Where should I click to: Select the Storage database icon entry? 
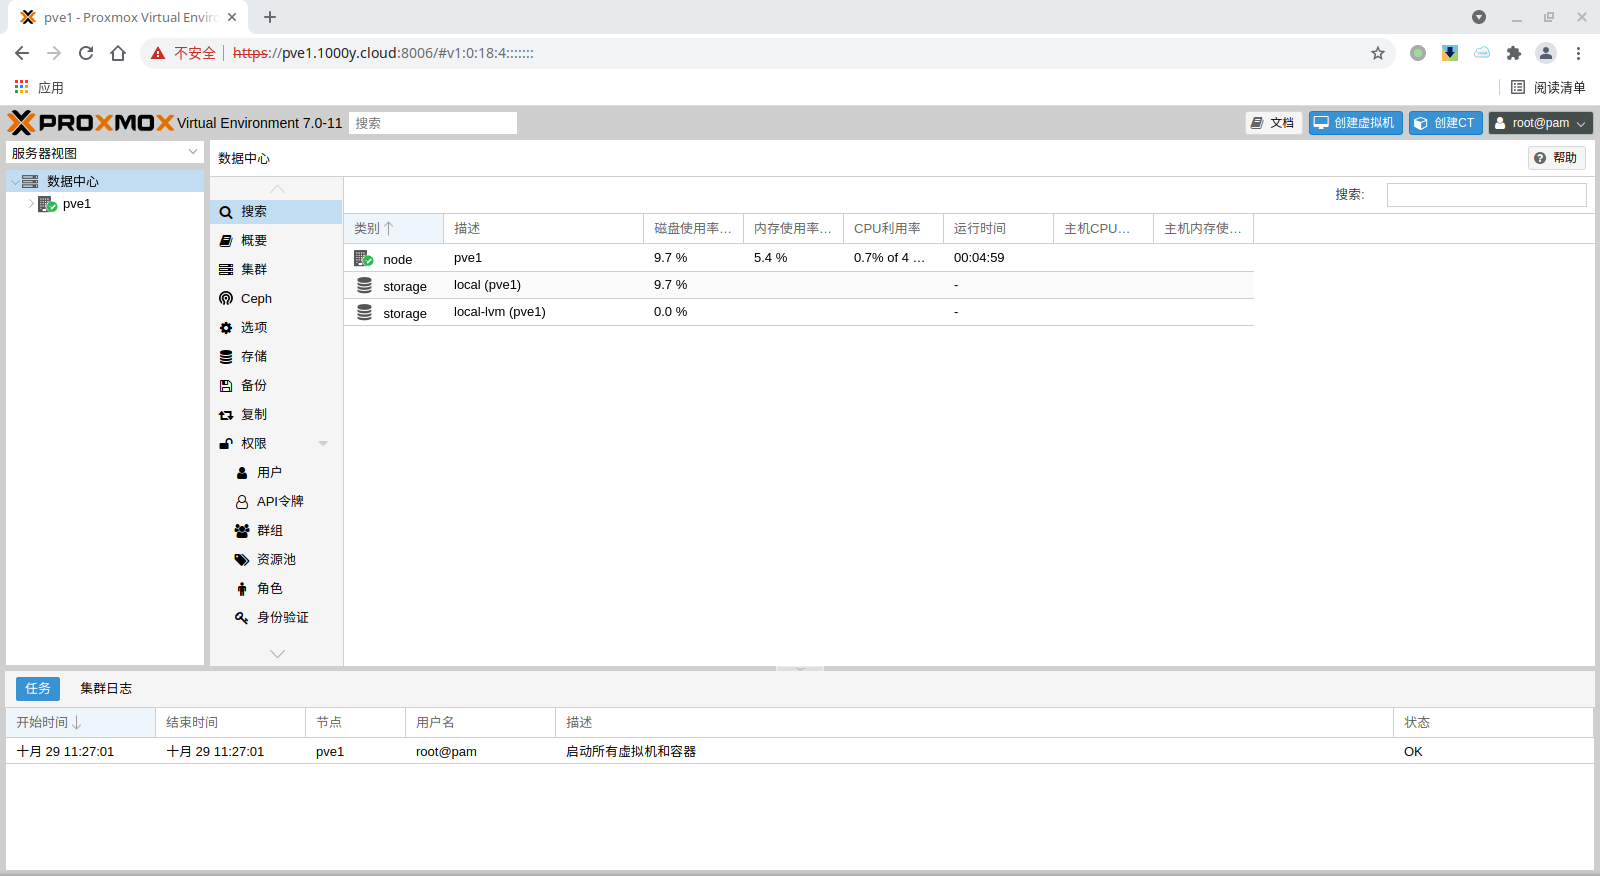227,356
